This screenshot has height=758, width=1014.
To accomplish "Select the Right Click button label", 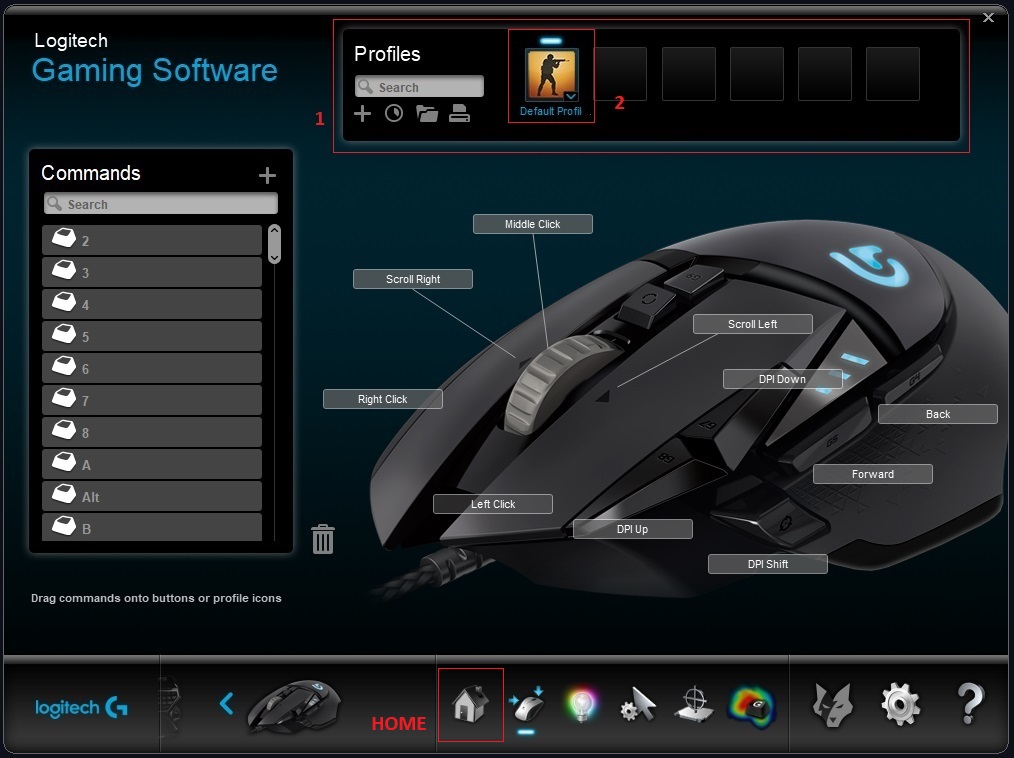I will pos(383,399).
